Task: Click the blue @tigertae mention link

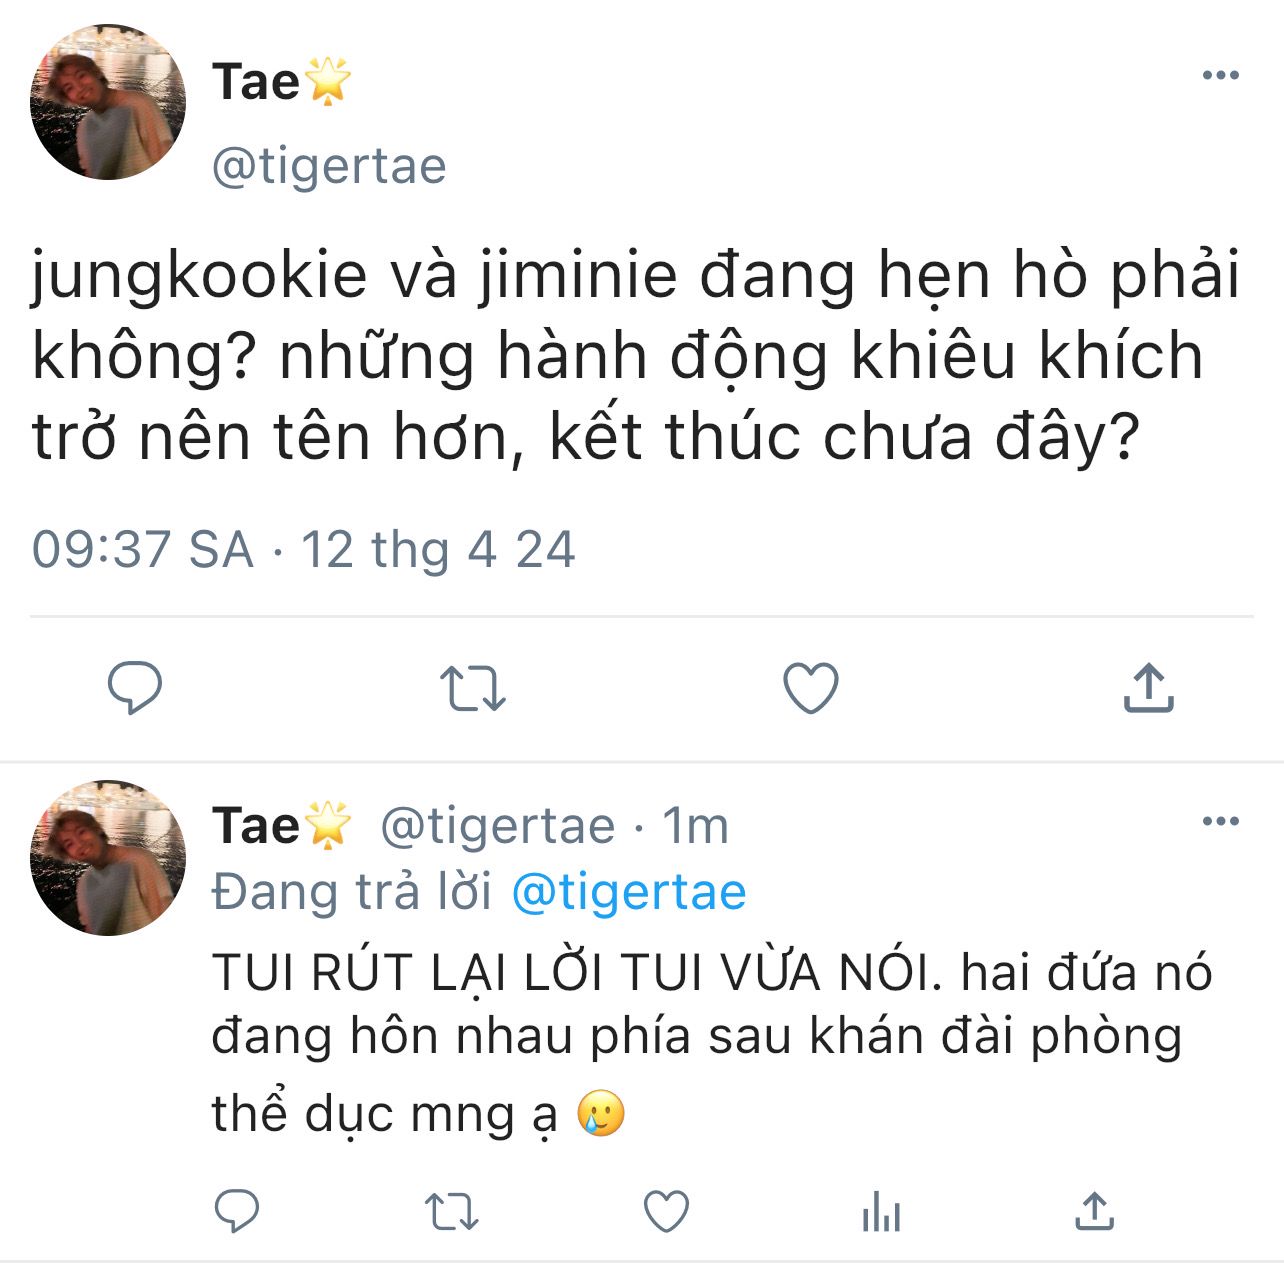Action: click(629, 892)
